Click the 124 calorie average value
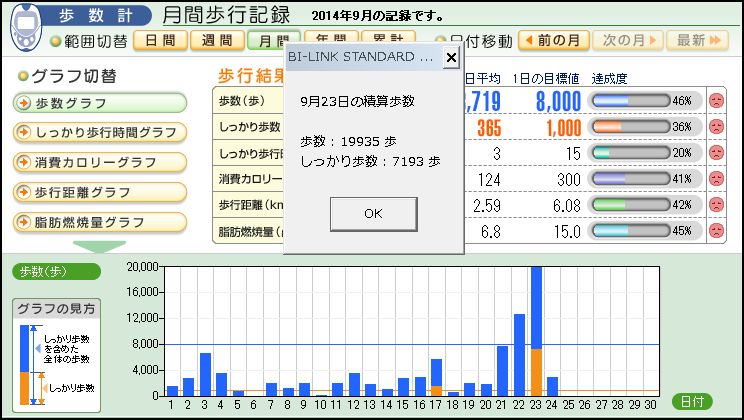This screenshot has width=744, height=420. [x=489, y=179]
